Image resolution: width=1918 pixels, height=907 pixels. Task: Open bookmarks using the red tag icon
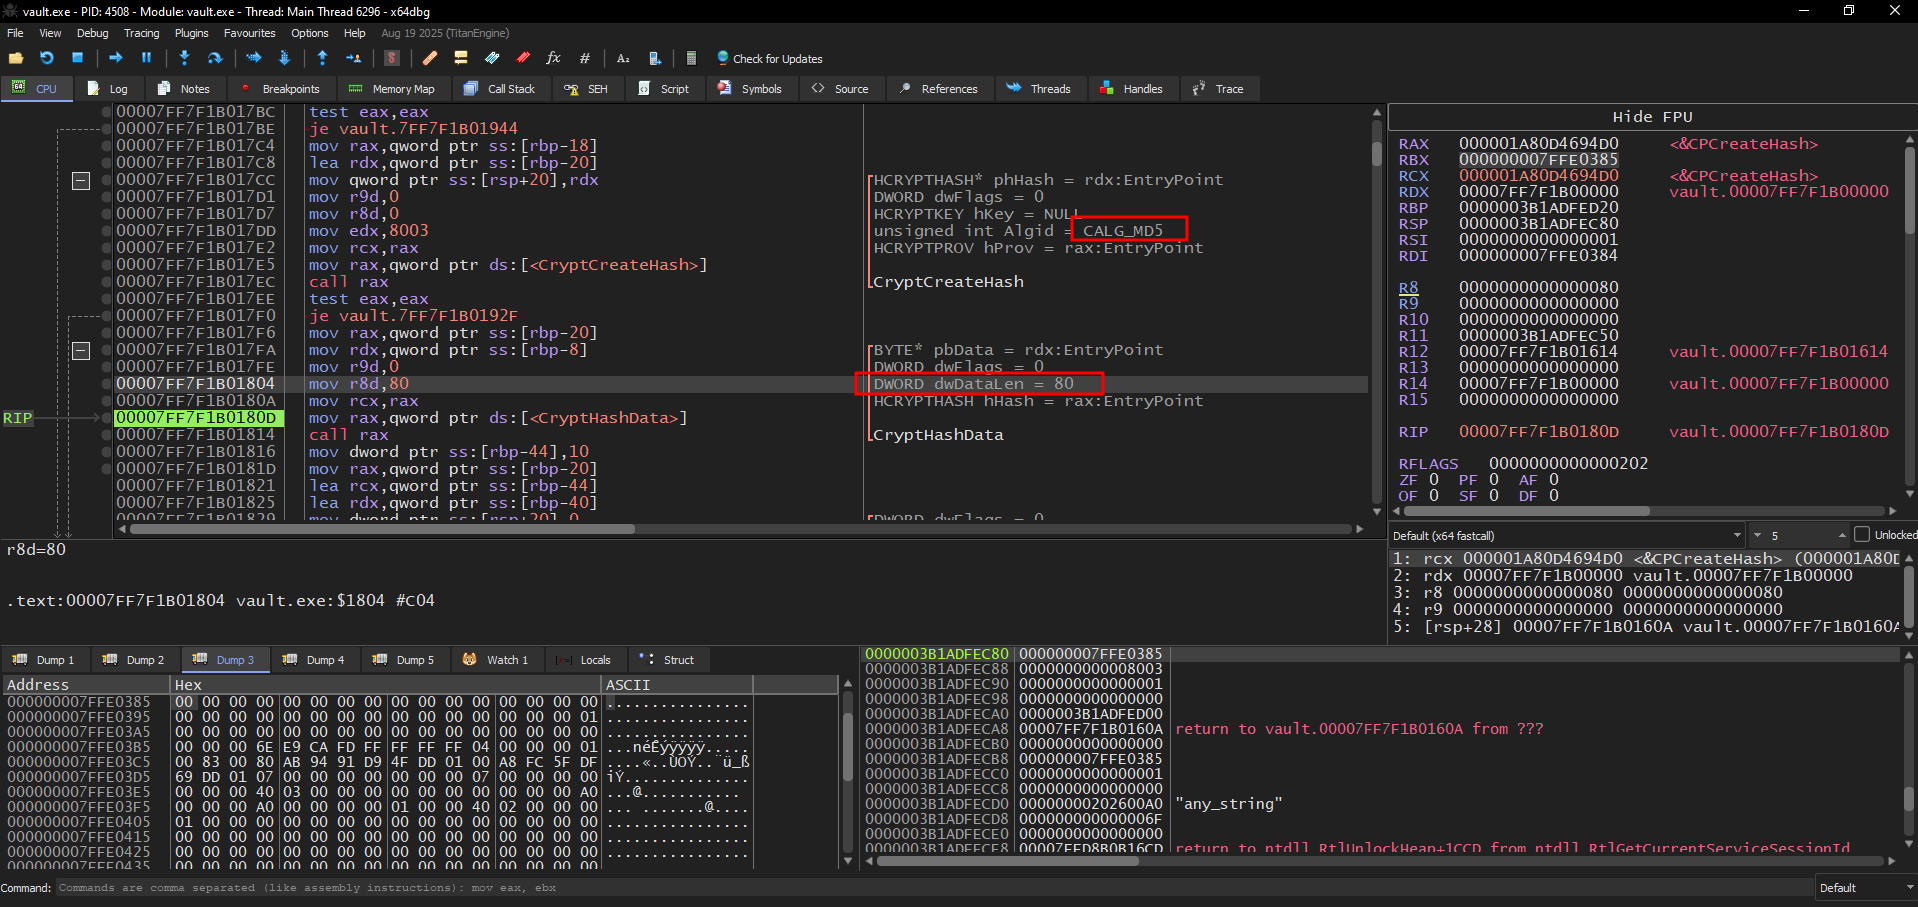pos(523,58)
